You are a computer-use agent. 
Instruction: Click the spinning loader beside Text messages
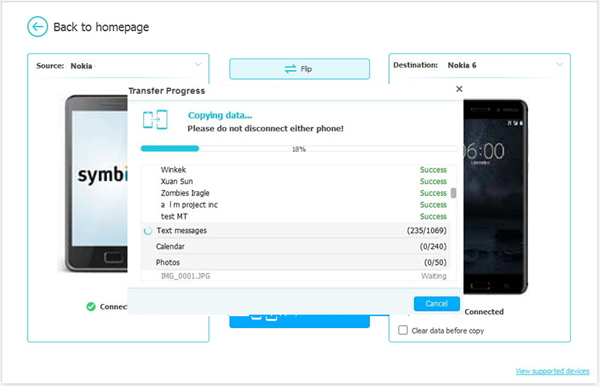(148, 231)
